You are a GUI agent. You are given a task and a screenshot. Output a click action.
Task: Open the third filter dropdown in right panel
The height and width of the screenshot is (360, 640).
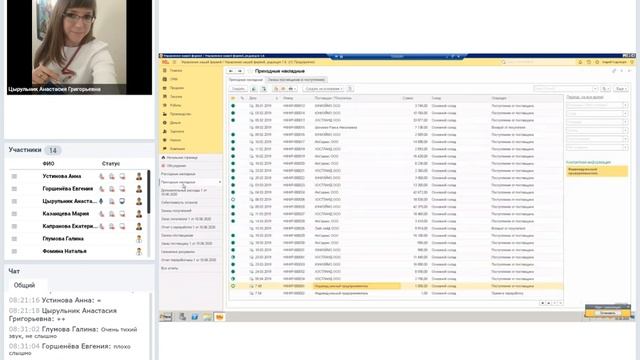(x=625, y=122)
